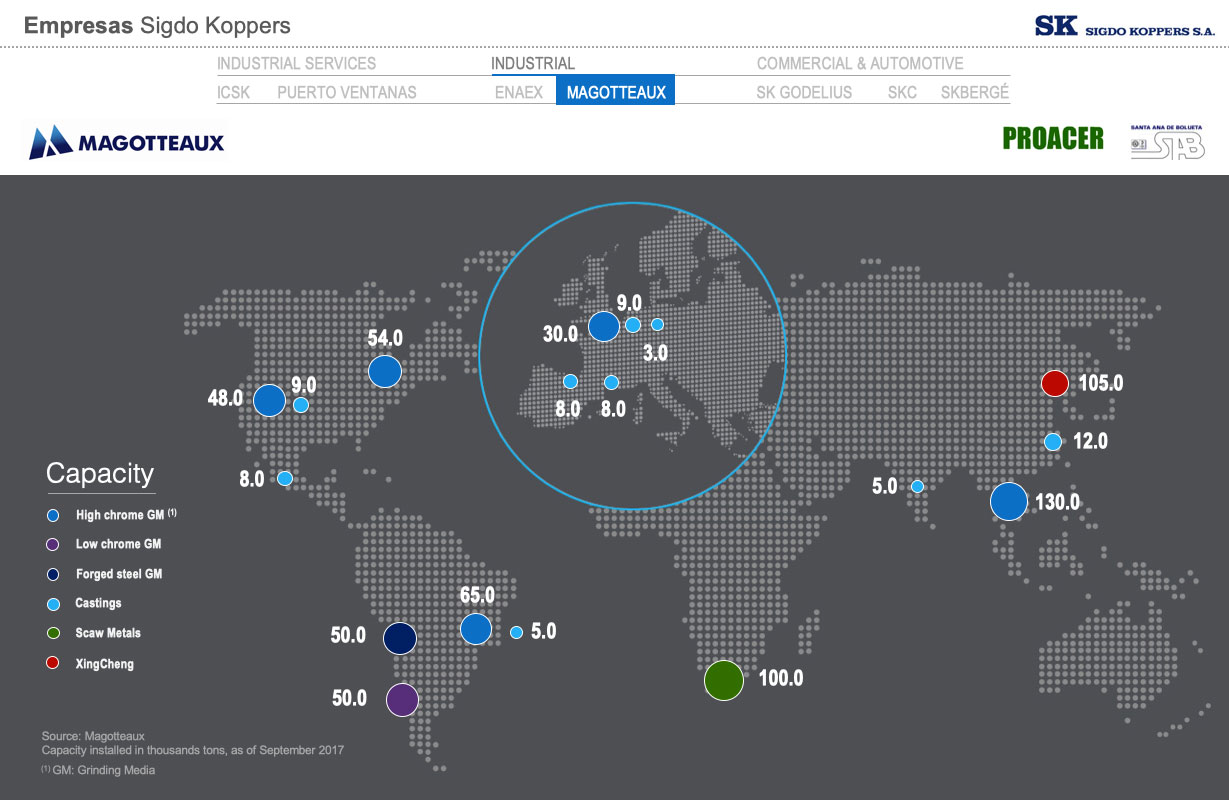Click the castings dot in Spain
1229x800 pixels.
click(x=570, y=381)
